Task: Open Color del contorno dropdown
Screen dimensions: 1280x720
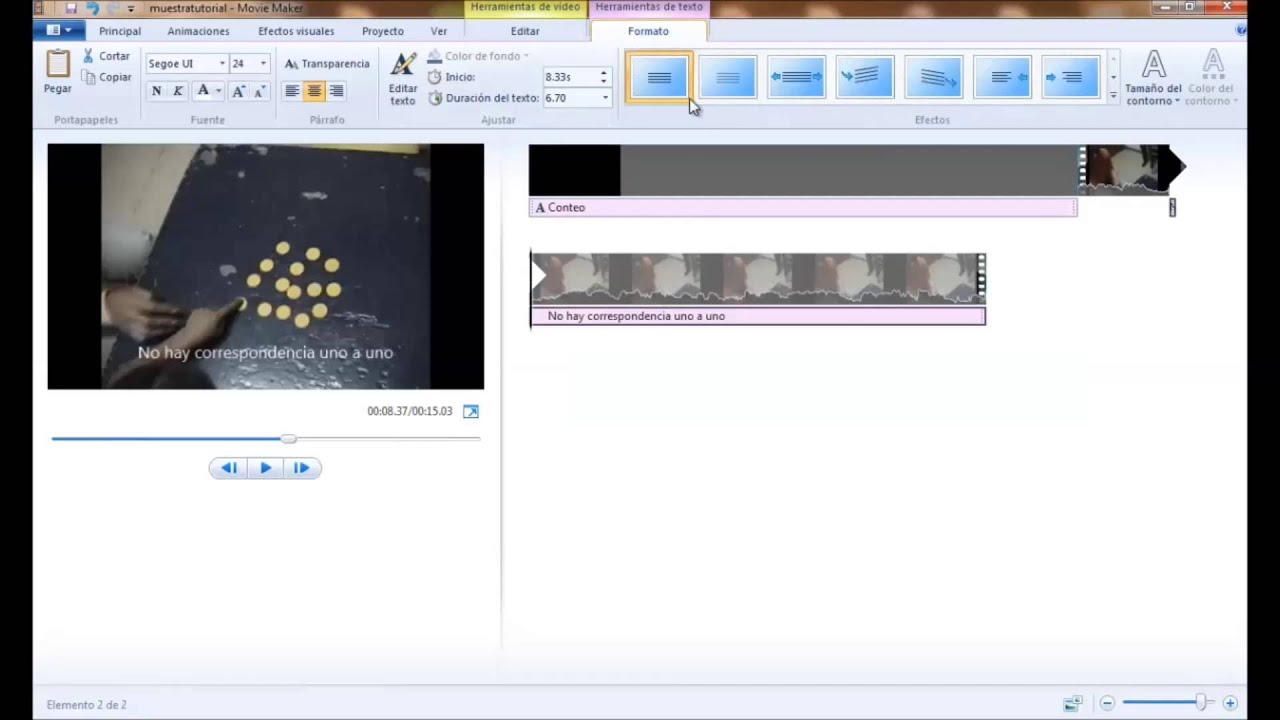Action: point(1212,78)
